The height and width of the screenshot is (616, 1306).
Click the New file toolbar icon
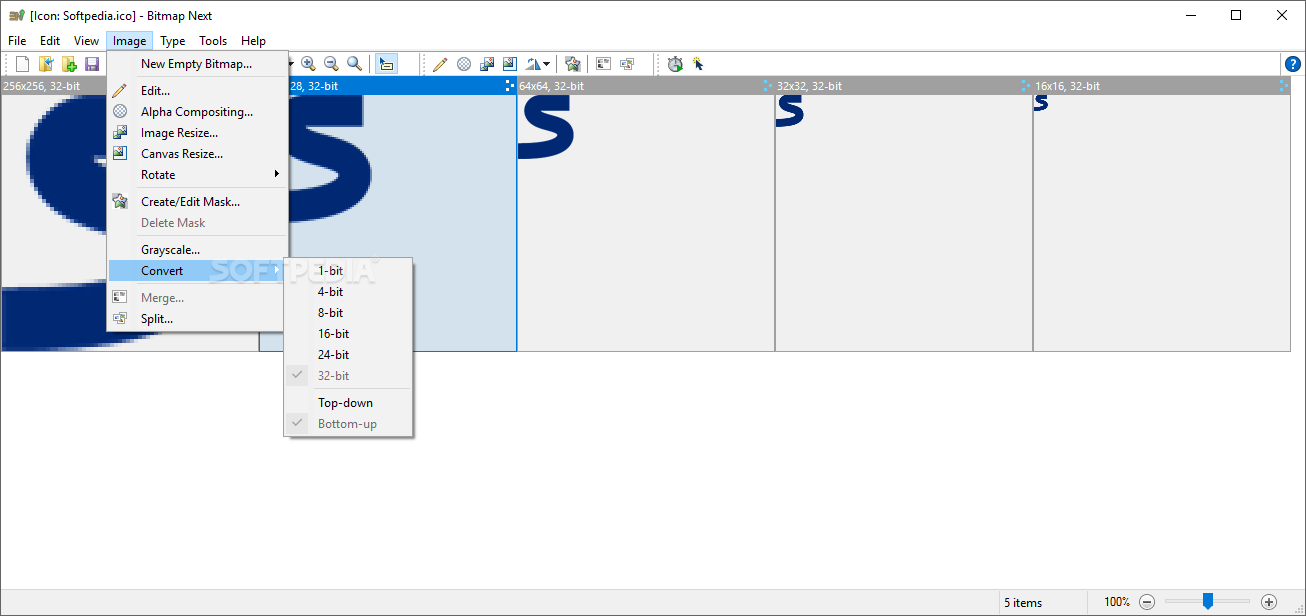(22, 64)
